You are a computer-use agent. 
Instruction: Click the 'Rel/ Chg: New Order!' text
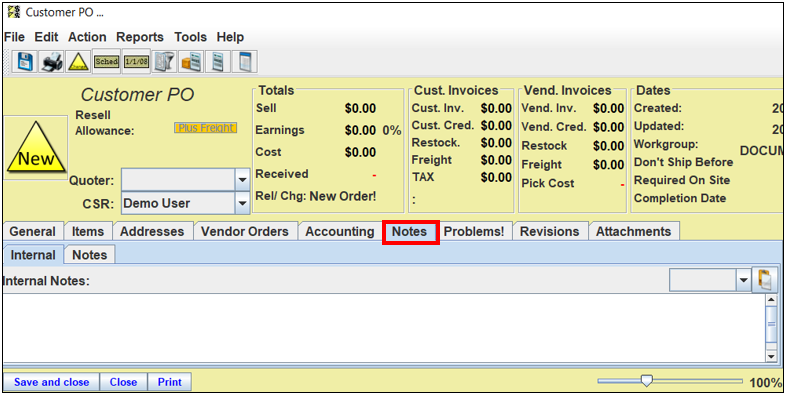pyautogui.click(x=316, y=196)
